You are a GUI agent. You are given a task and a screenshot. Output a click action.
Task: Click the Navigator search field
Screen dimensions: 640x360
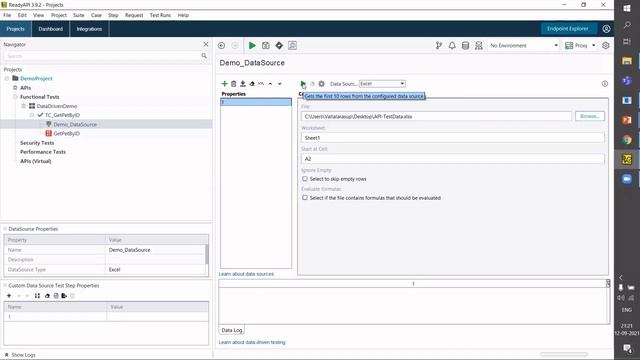coord(102,56)
